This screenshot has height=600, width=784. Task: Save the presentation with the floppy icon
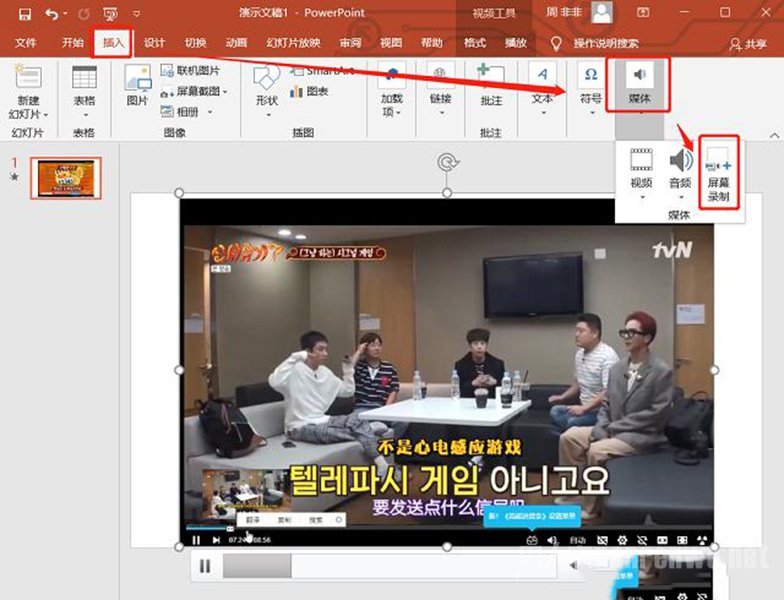click(24, 14)
